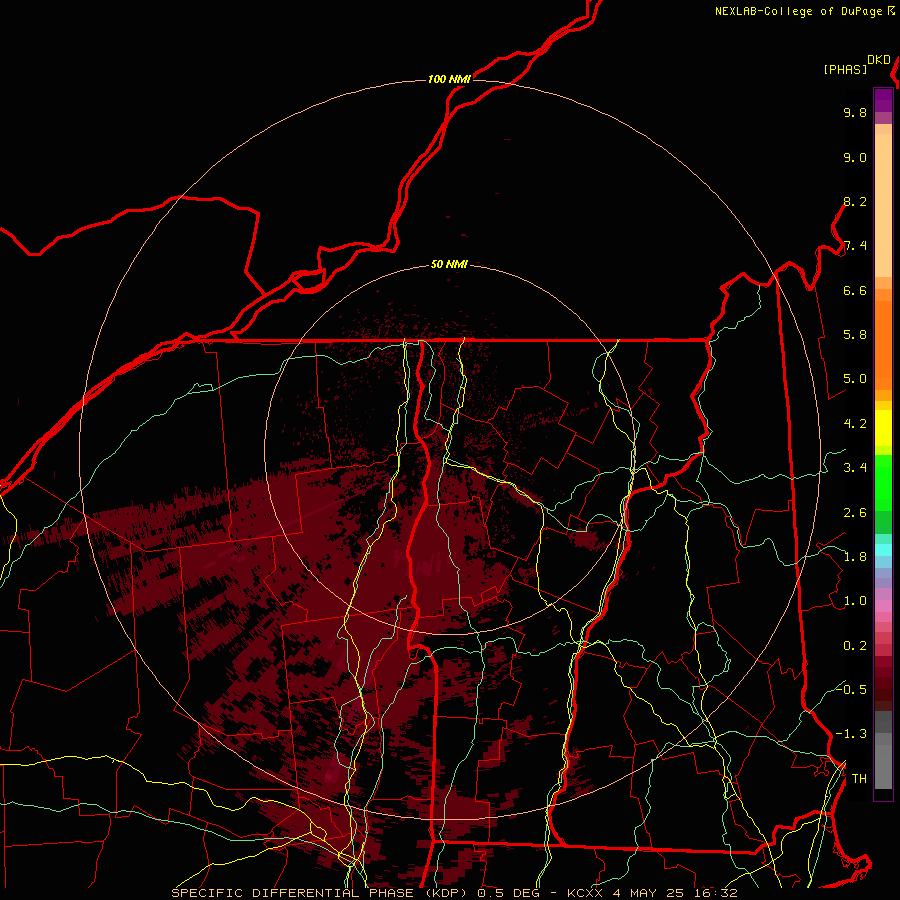Image resolution: width=900 pixels, height=900 pixels.
Task: Click the 3.4 value on the color scale
Action: point(855,468)
